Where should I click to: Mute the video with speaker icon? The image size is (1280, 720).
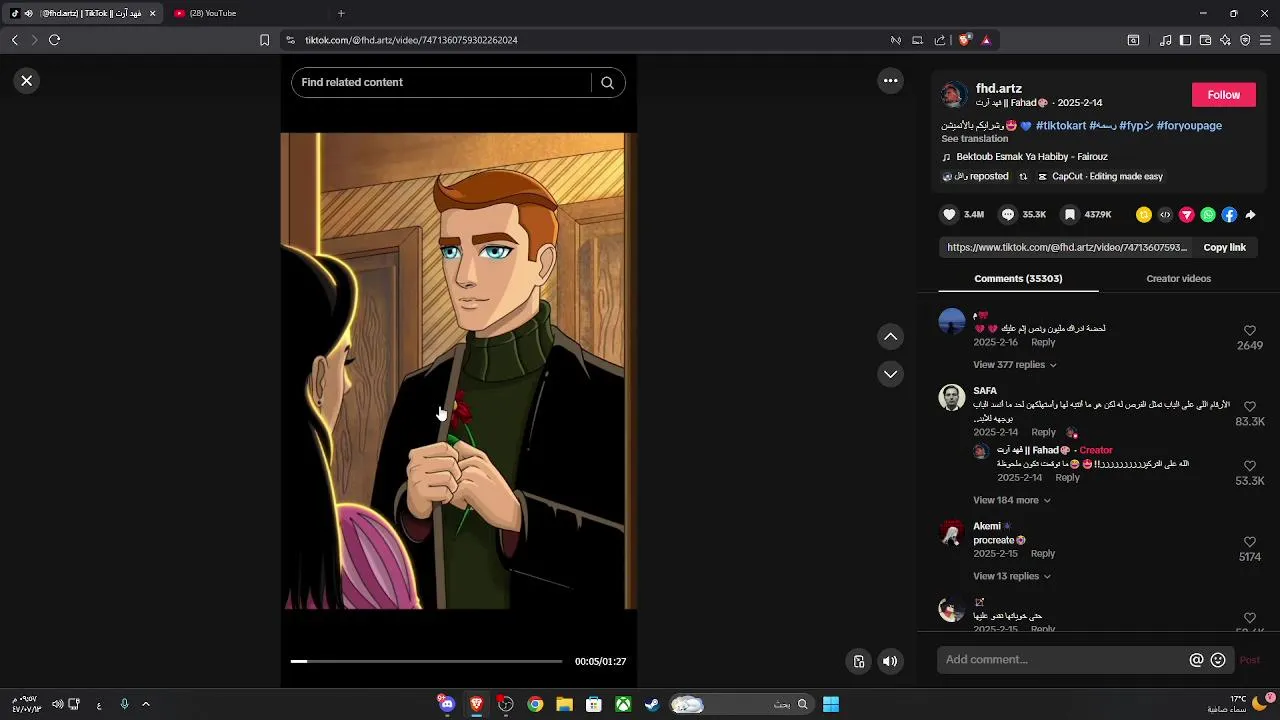[890, 661]
